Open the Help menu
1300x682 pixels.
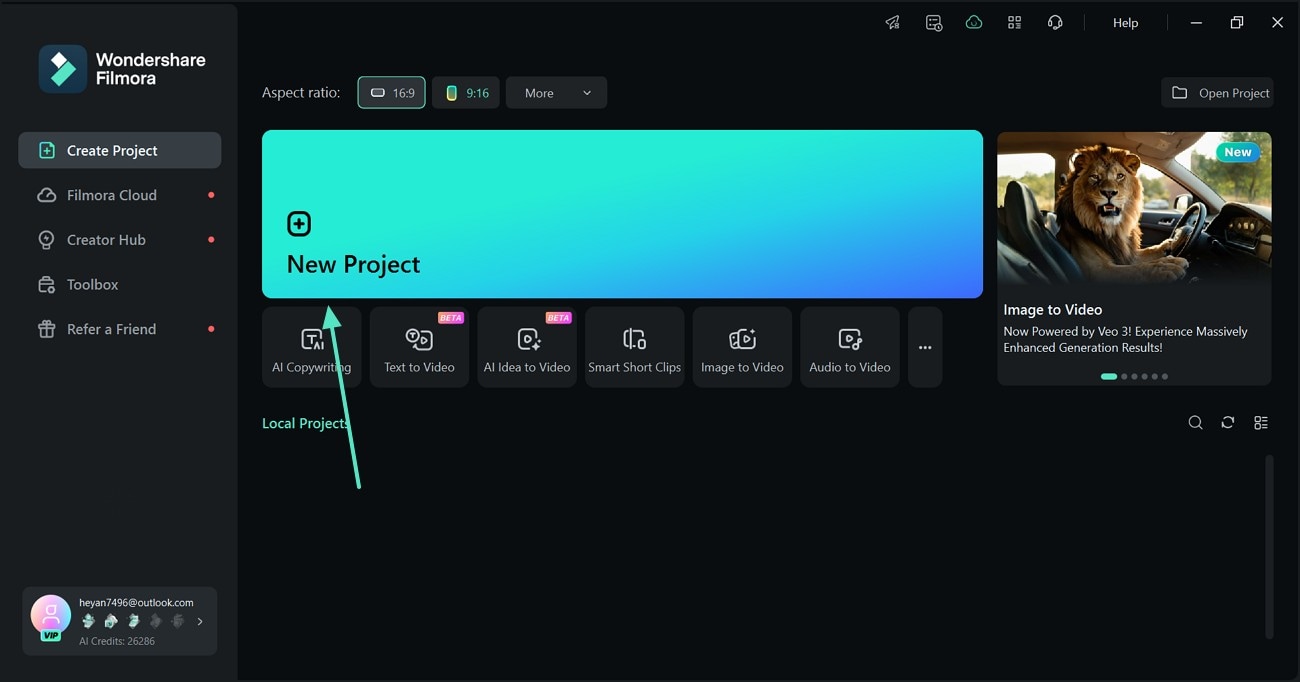1126,23
